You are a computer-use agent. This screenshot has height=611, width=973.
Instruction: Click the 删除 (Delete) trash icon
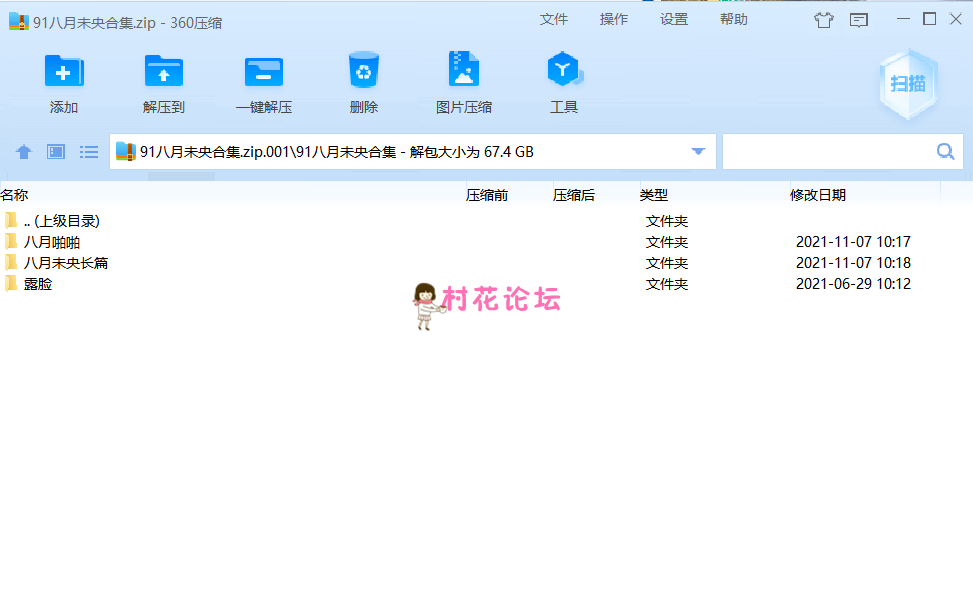[x=364, y=72]
